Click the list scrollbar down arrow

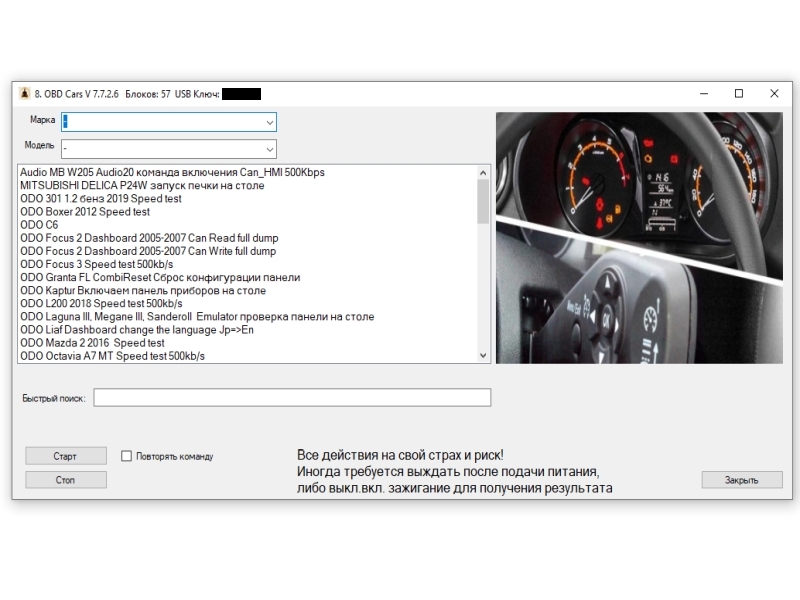483,356
